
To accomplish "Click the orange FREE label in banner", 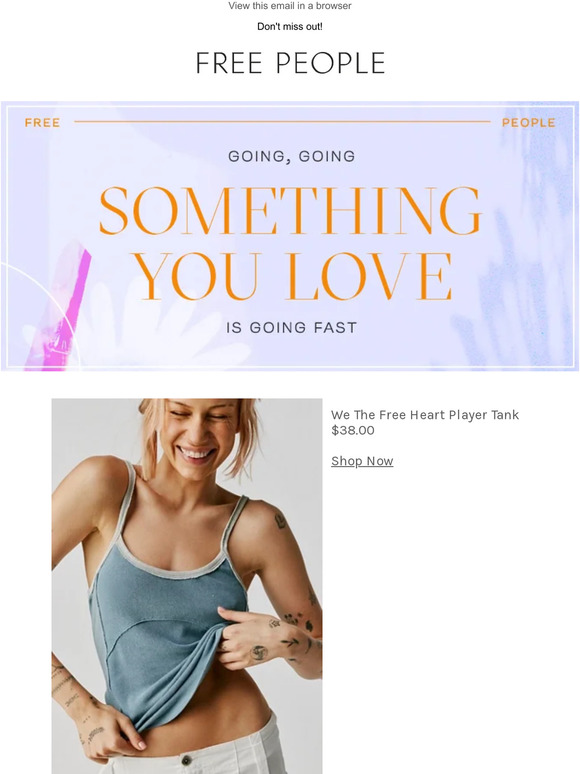I will 42,122.
